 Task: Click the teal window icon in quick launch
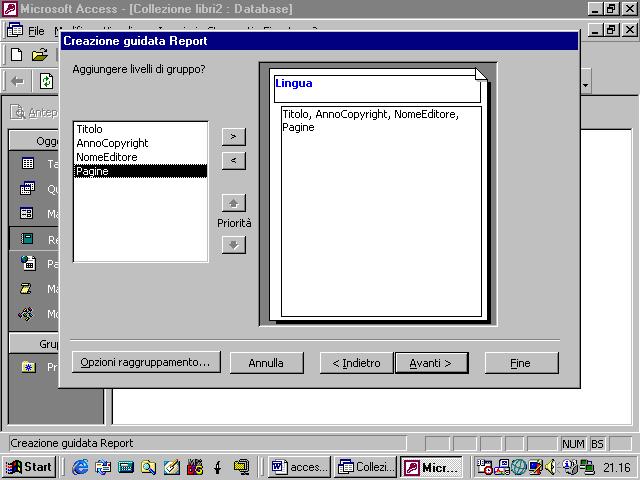(126, 467)
